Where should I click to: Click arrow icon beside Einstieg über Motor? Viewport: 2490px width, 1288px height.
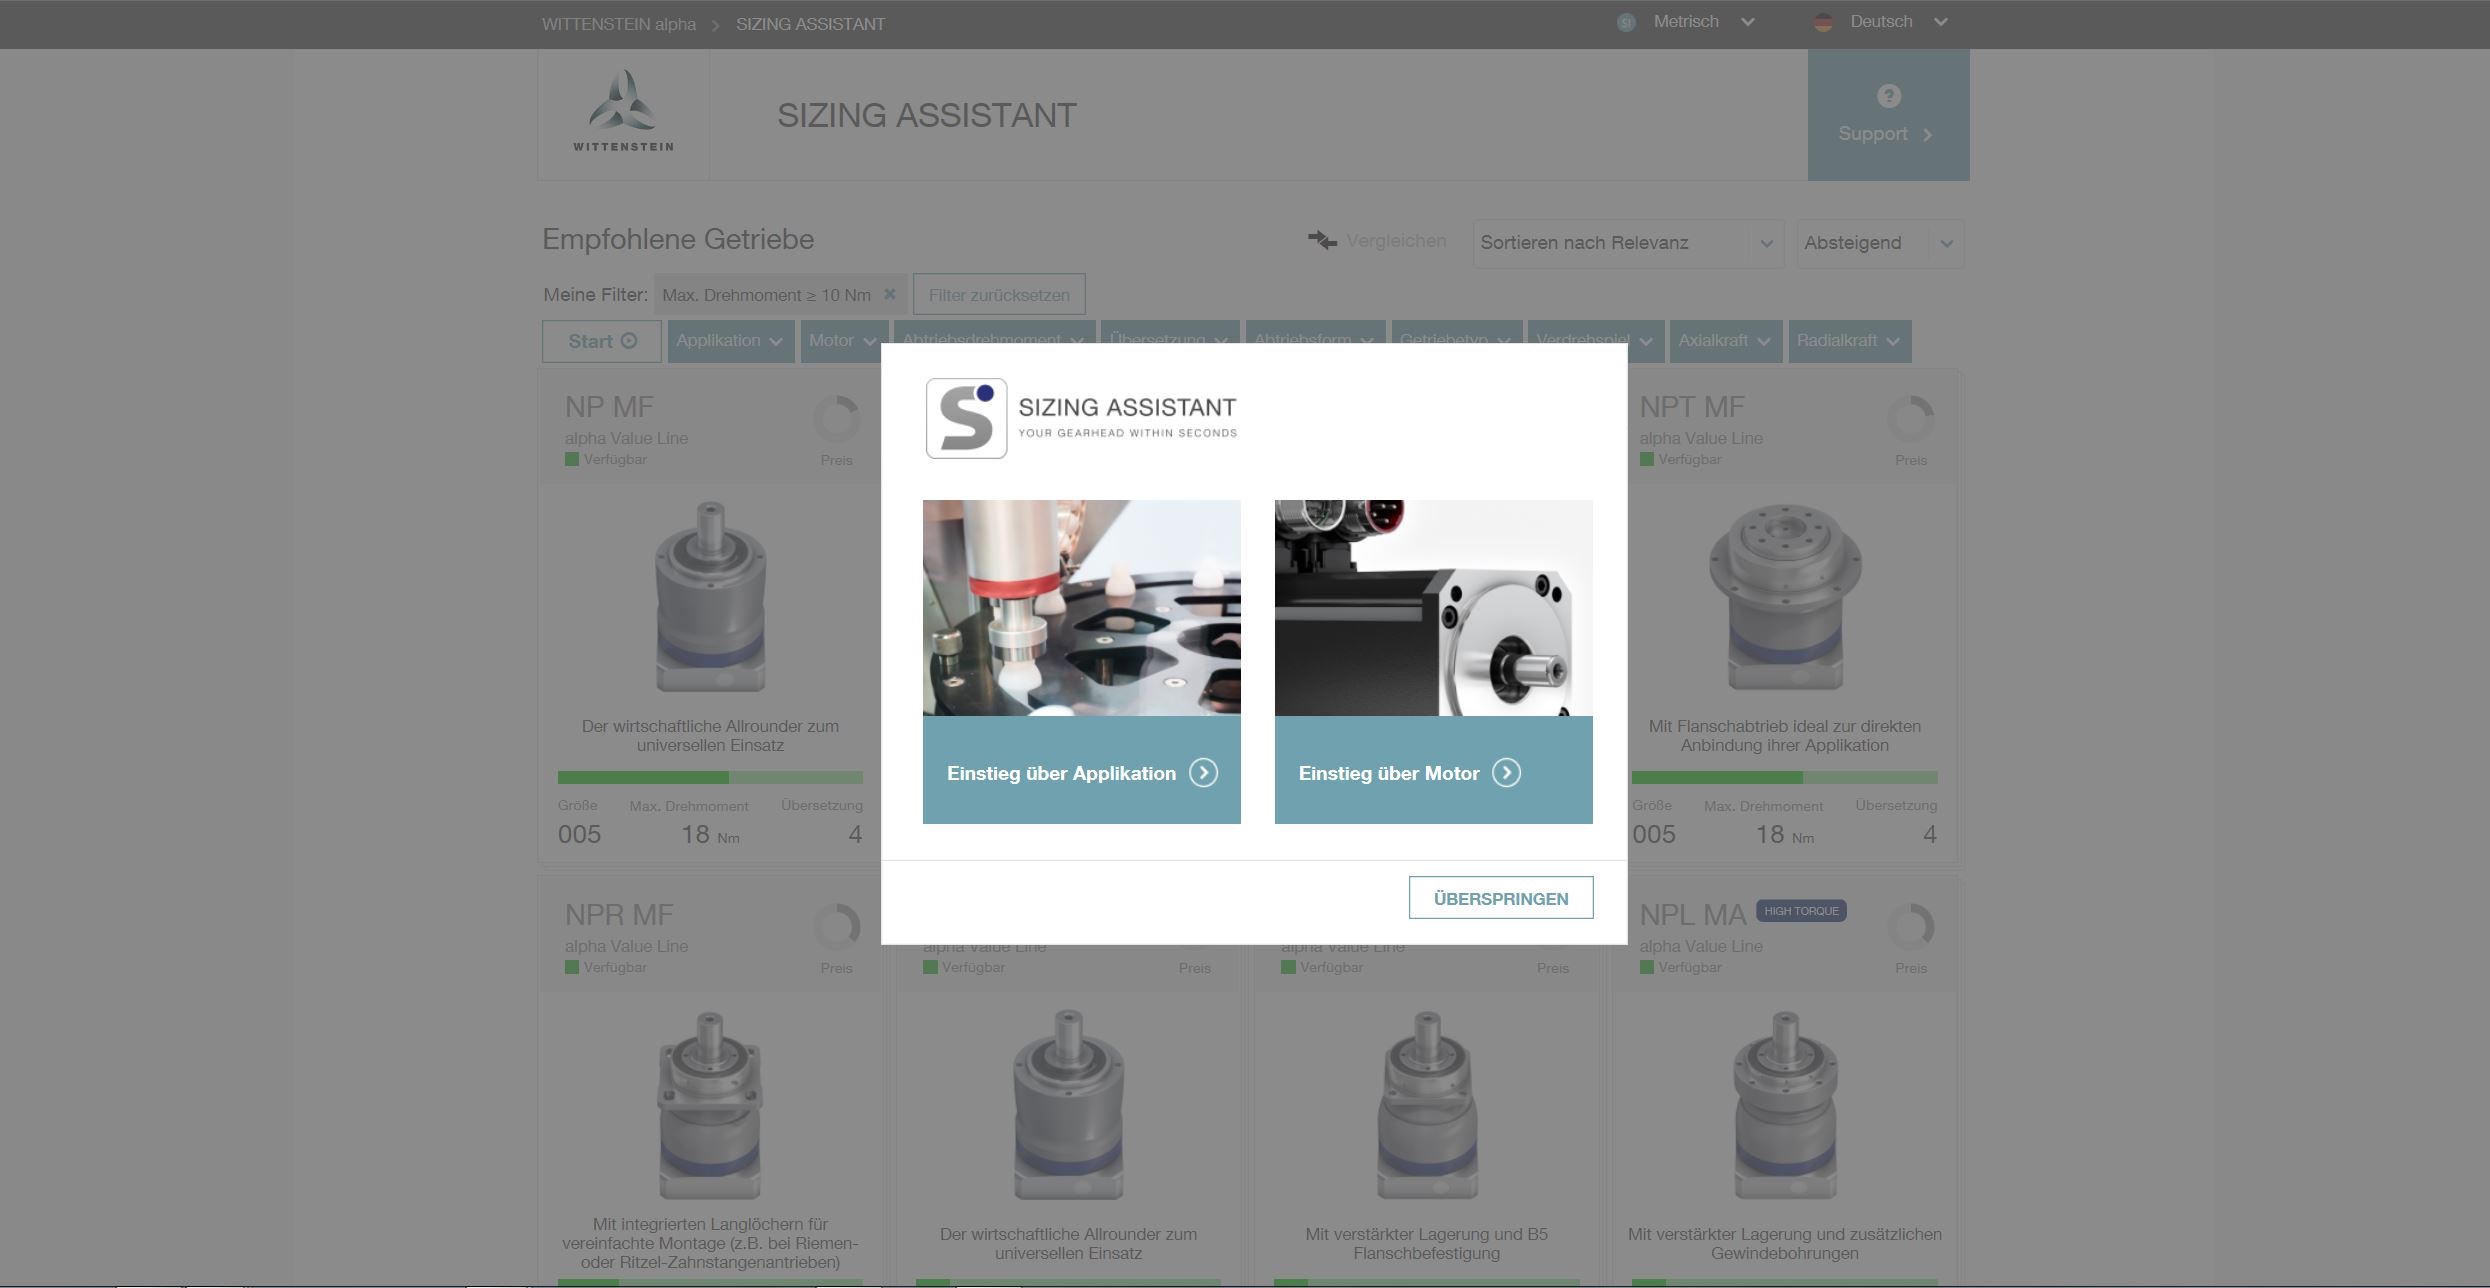(x=1506, y=773)
